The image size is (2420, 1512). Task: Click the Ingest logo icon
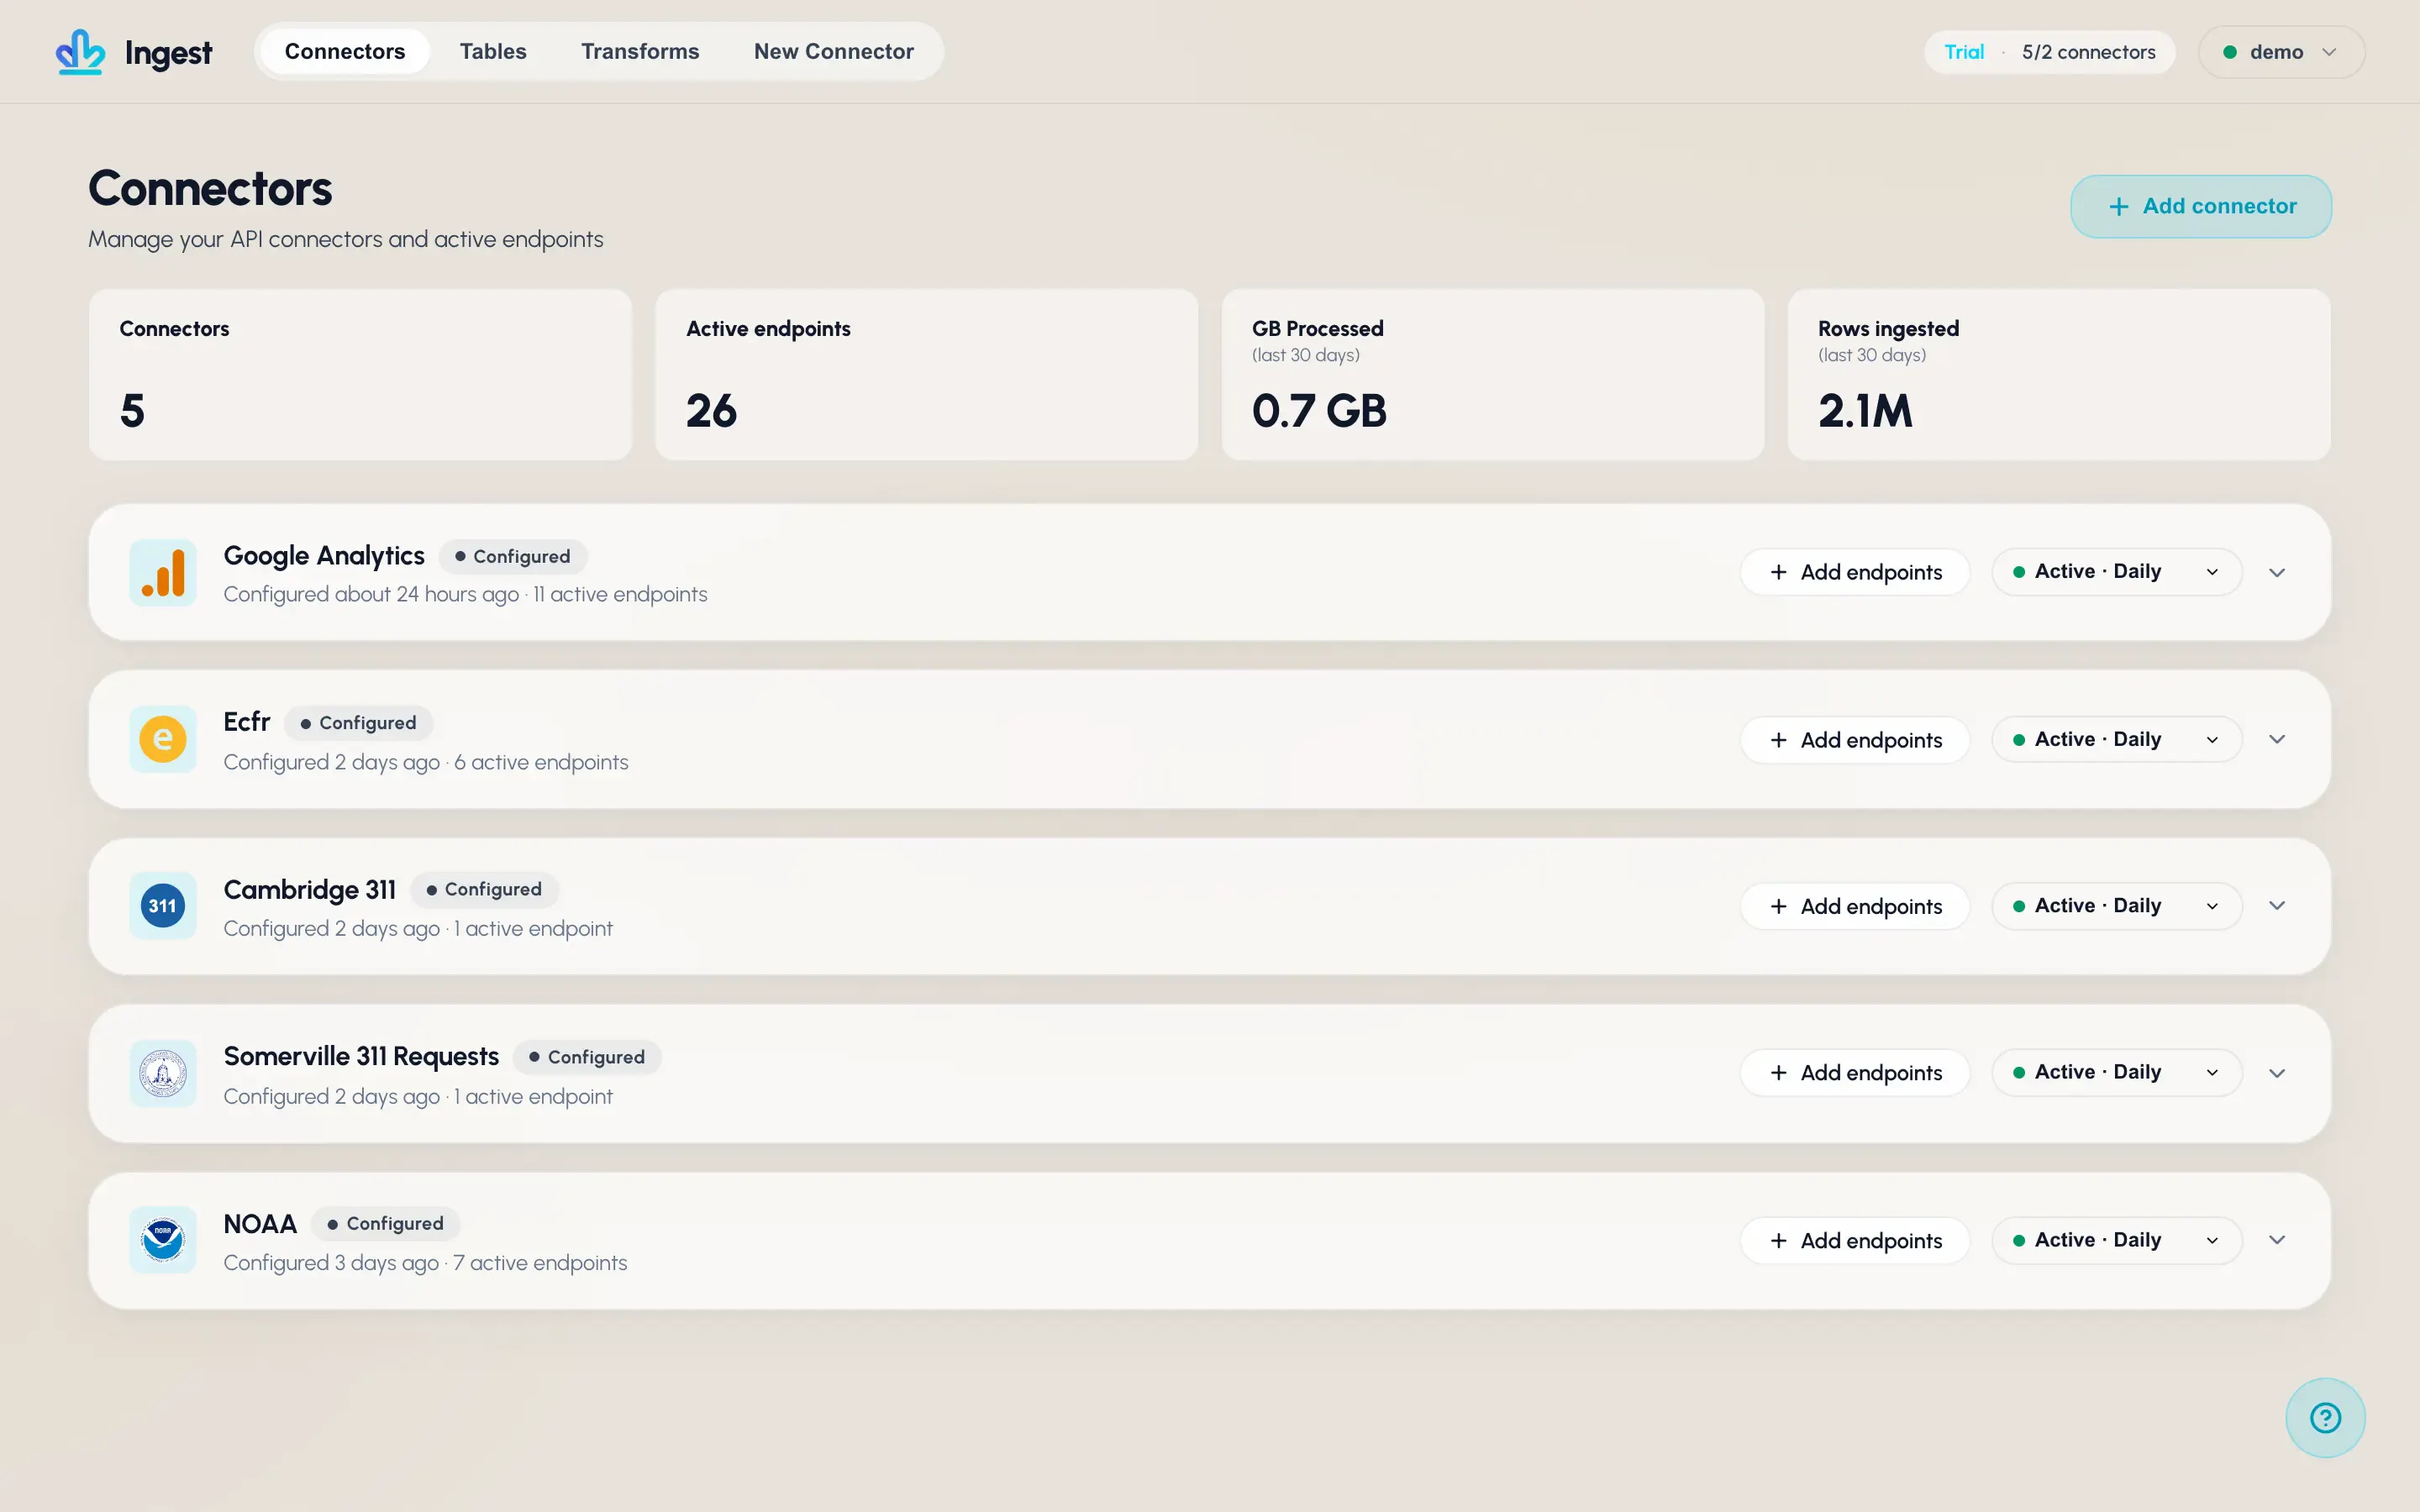80,52
